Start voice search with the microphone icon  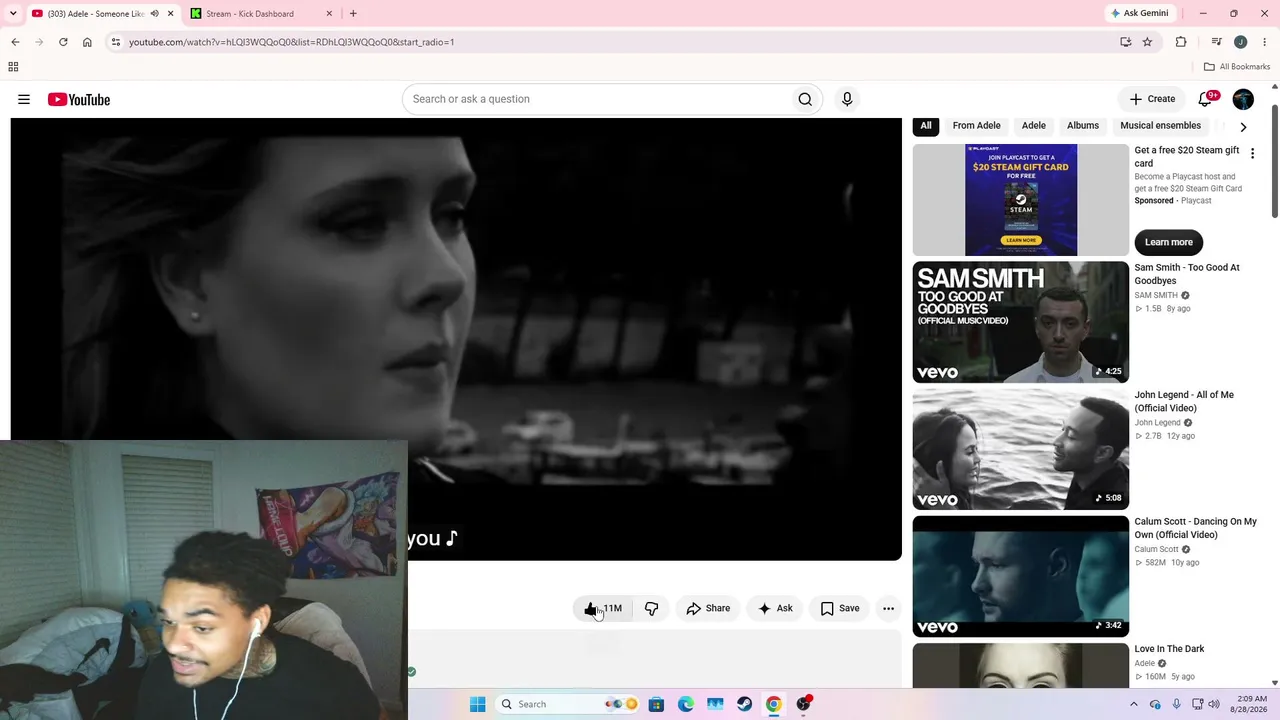click(x=847, y=99)
